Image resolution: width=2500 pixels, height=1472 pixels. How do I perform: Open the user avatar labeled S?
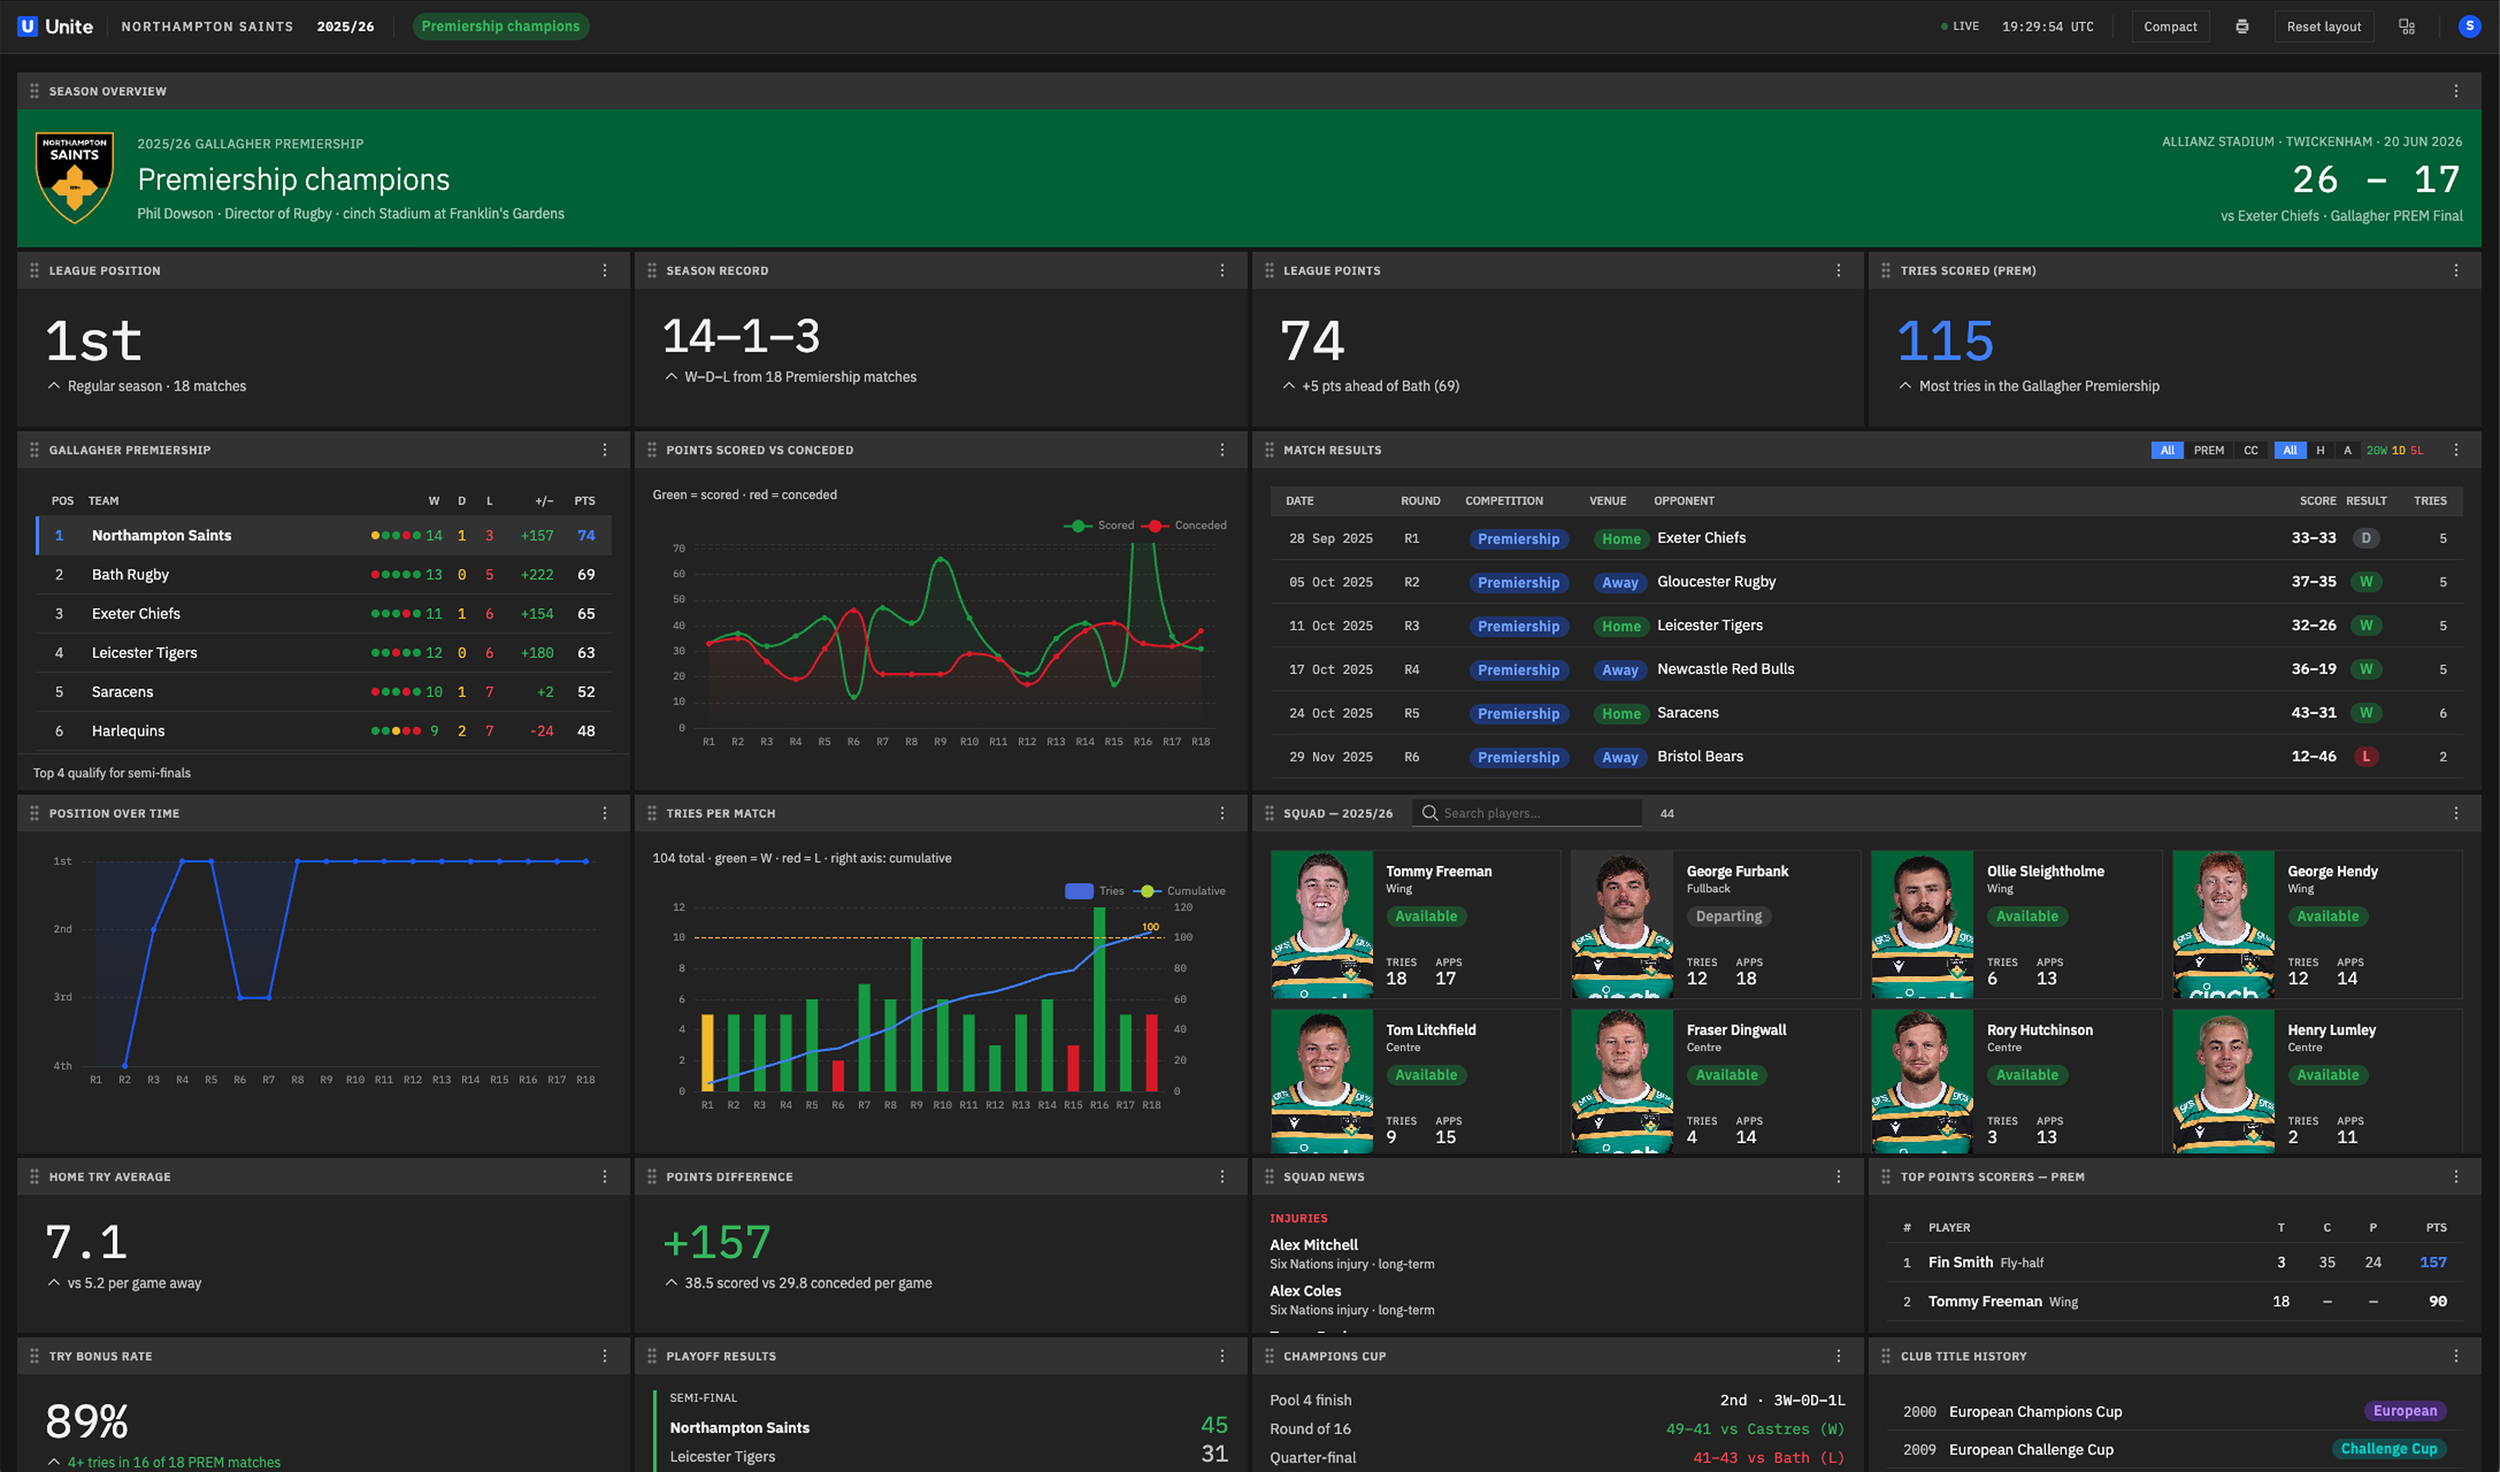point(2469,27)
